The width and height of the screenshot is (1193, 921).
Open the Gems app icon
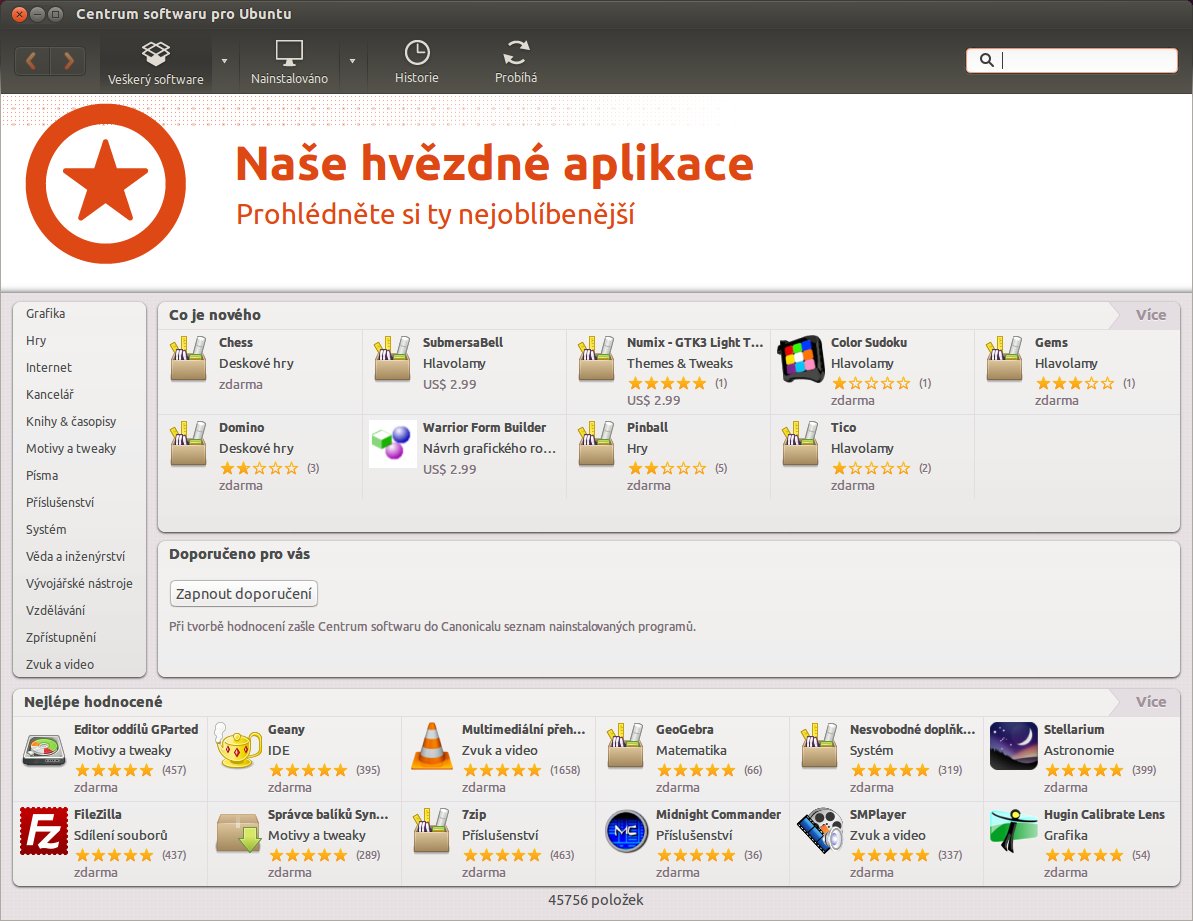pos(1004,358)
